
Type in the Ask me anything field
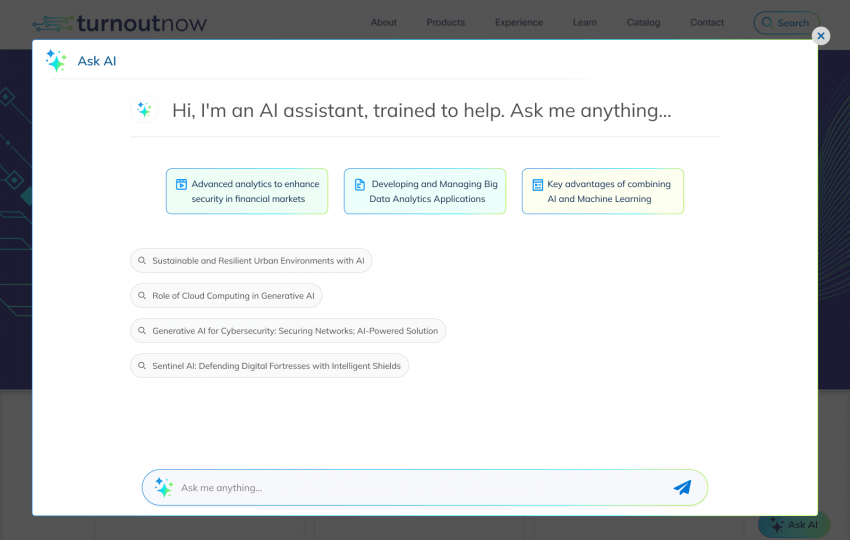pyautogui.click(x=420, y=488)
